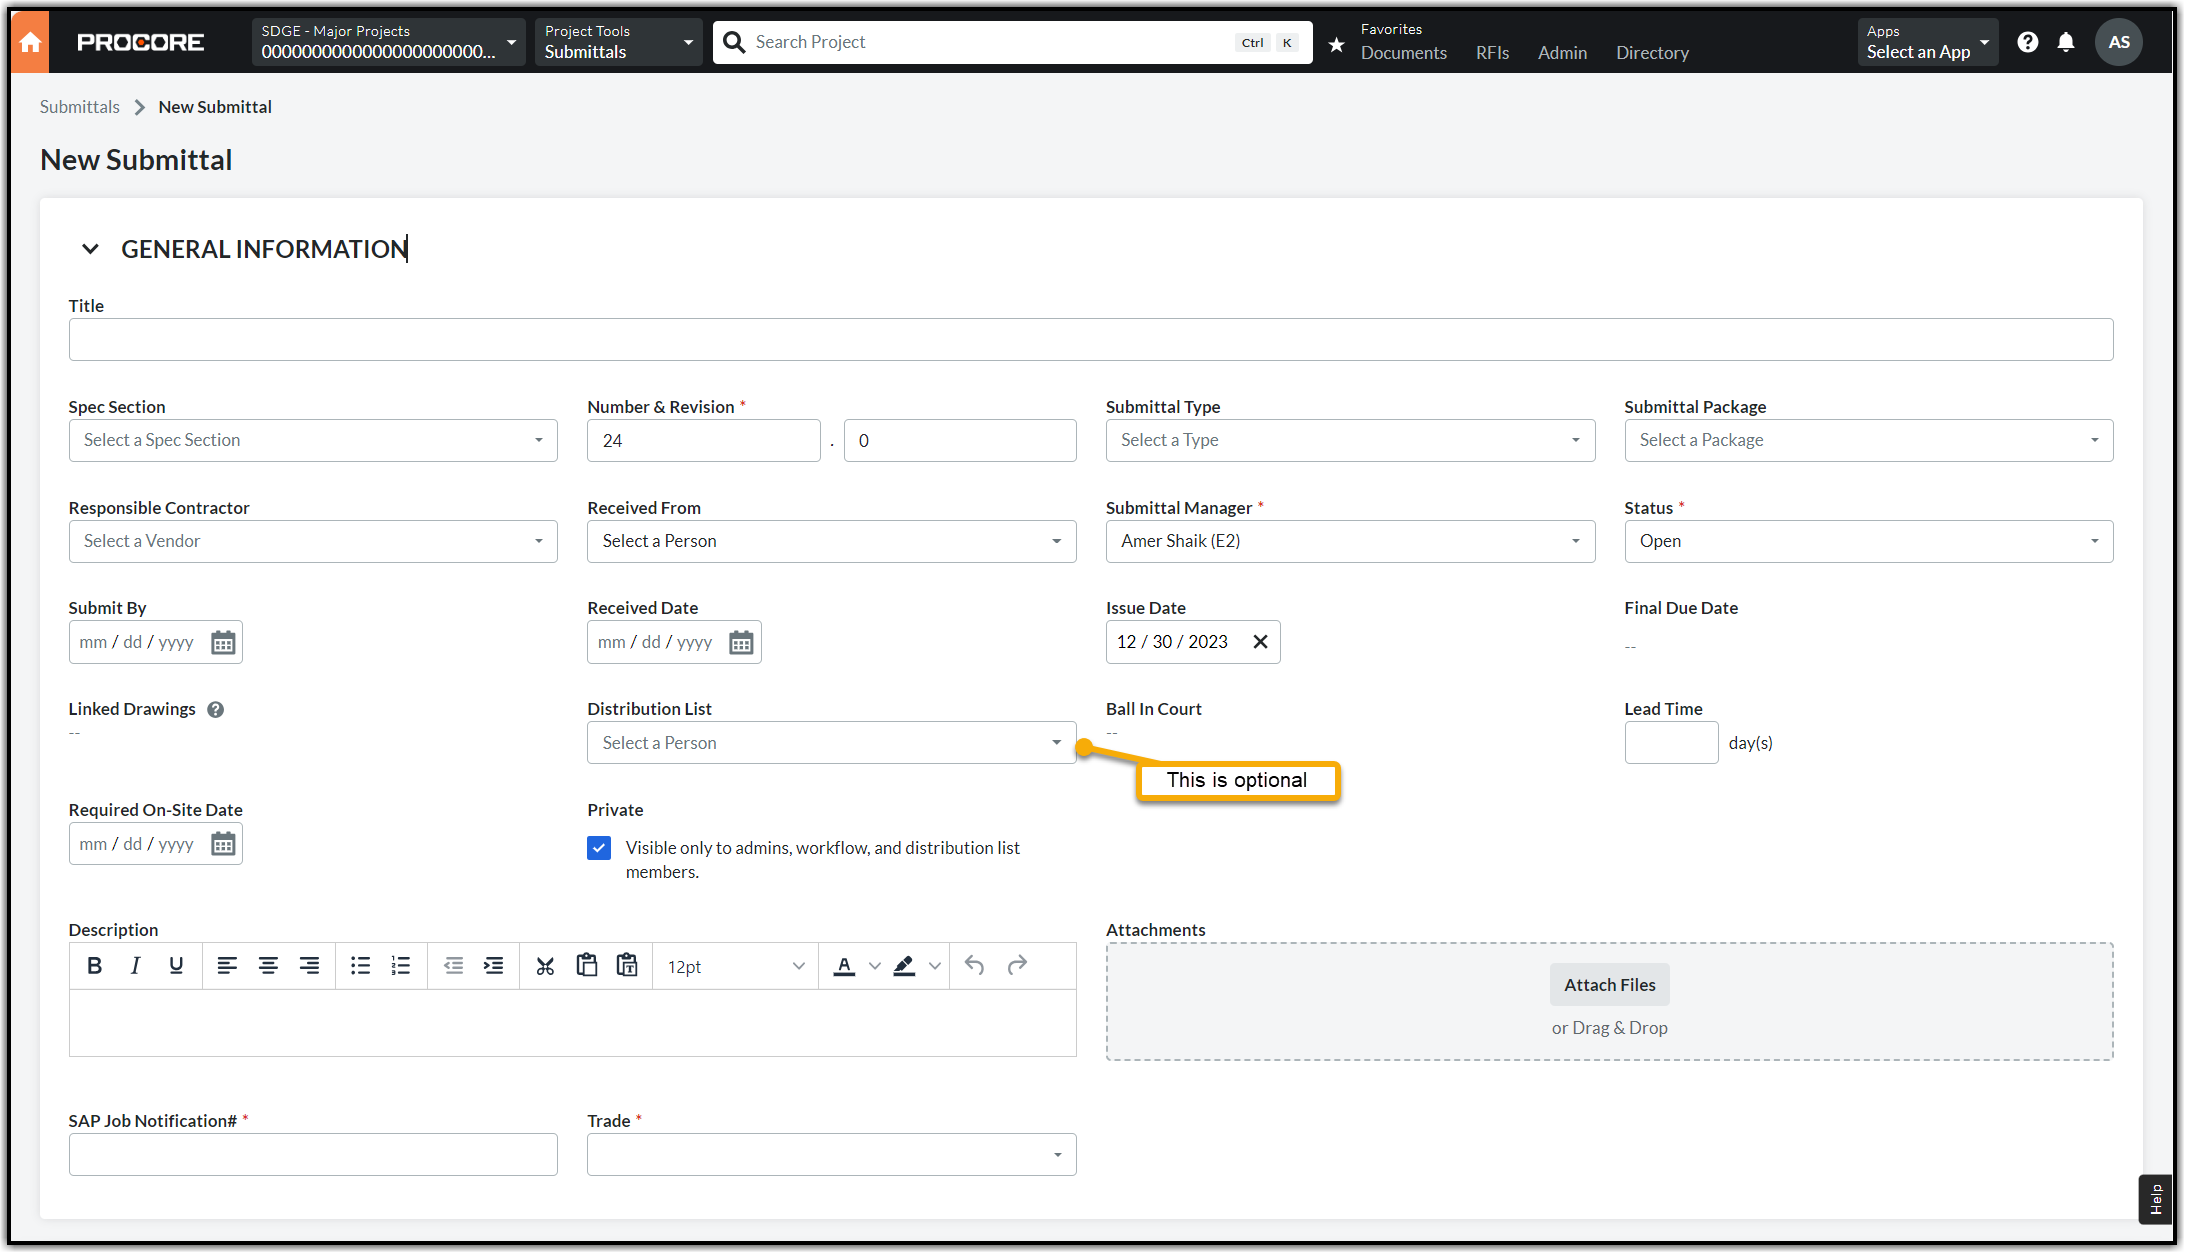Open the Received Date calendar icon
This screenshot has height=1253, width=2185.
[741, 643]
